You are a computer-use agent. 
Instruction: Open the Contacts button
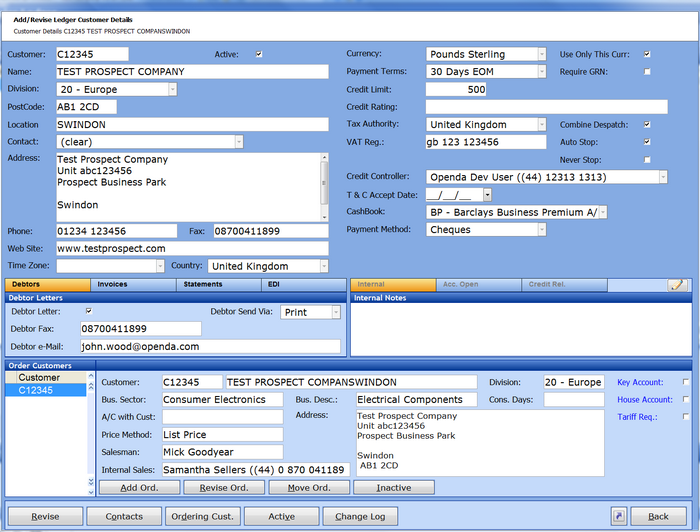coord(124,516)
